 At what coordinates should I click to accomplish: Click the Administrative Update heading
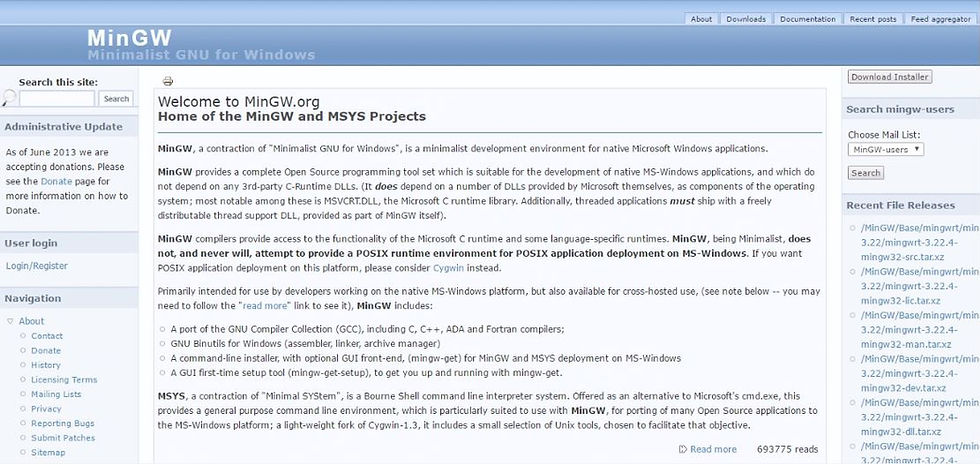point(64,126)
